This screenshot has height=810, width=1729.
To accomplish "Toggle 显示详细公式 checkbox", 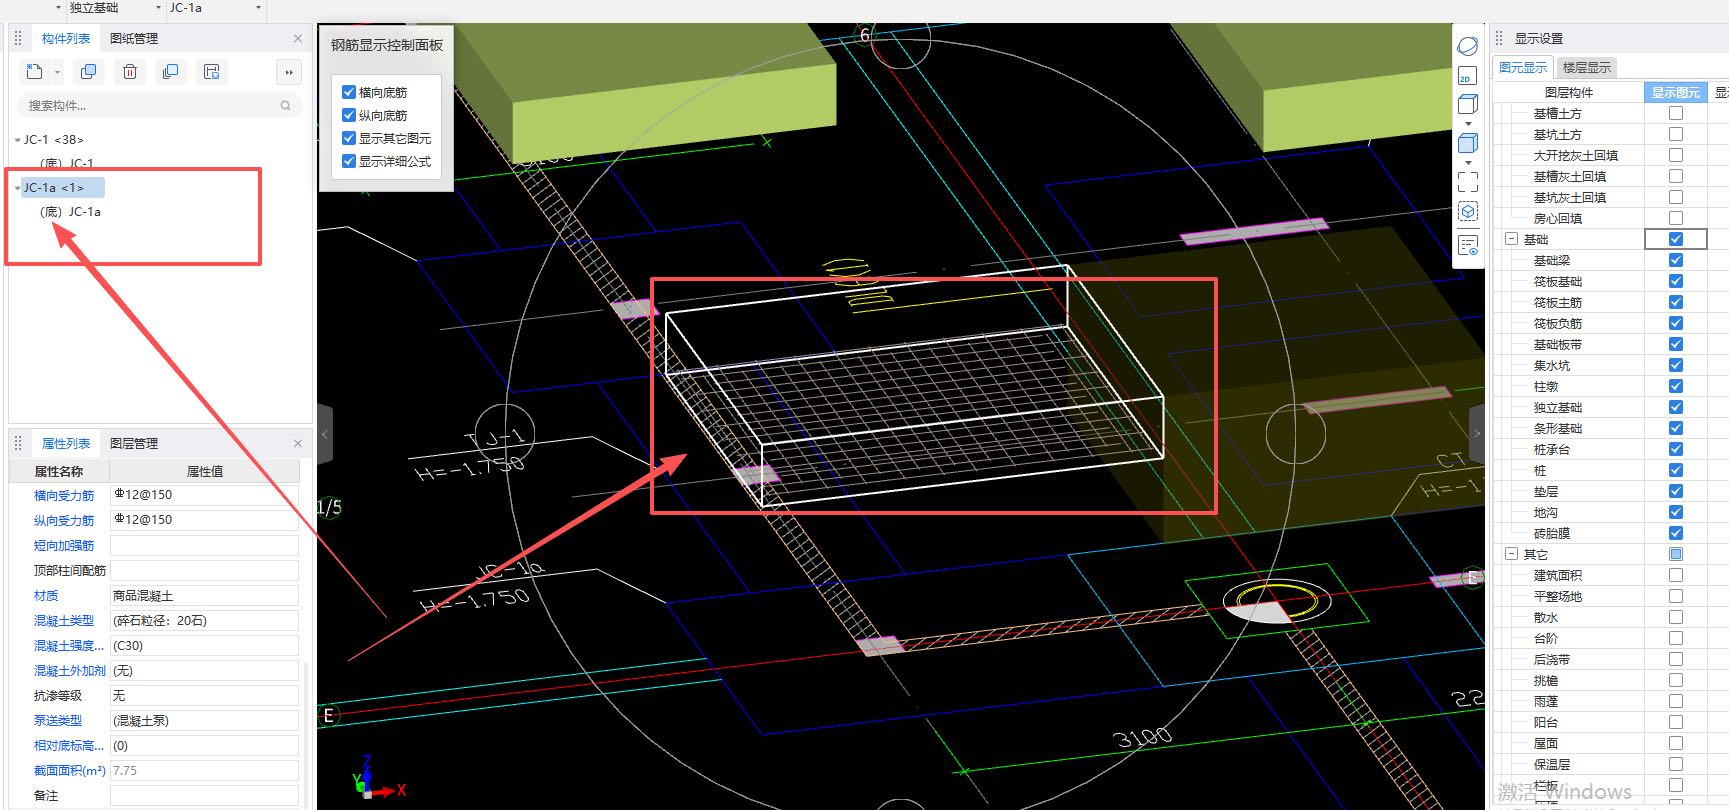I will 349,161.
